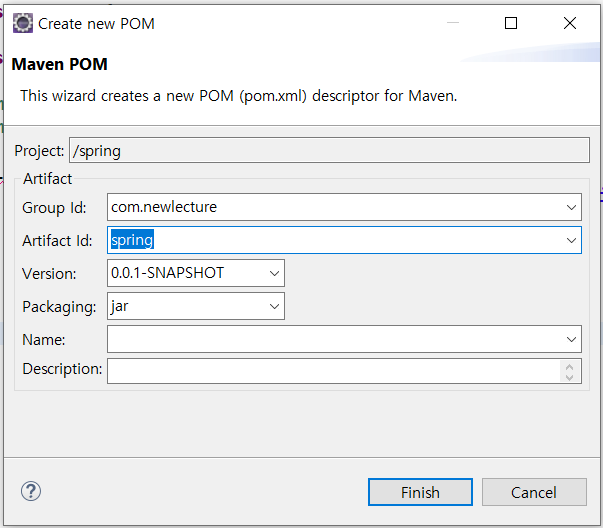The height and width of the screenshot is (528, 603).
Task: Open the help question mark icon
Action: tap(31, 491)
